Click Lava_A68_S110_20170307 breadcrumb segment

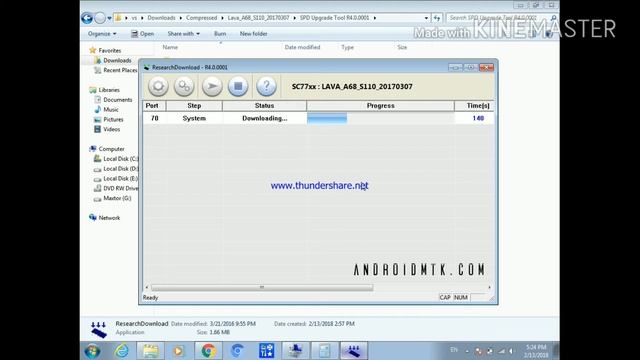tap(258, 18)
